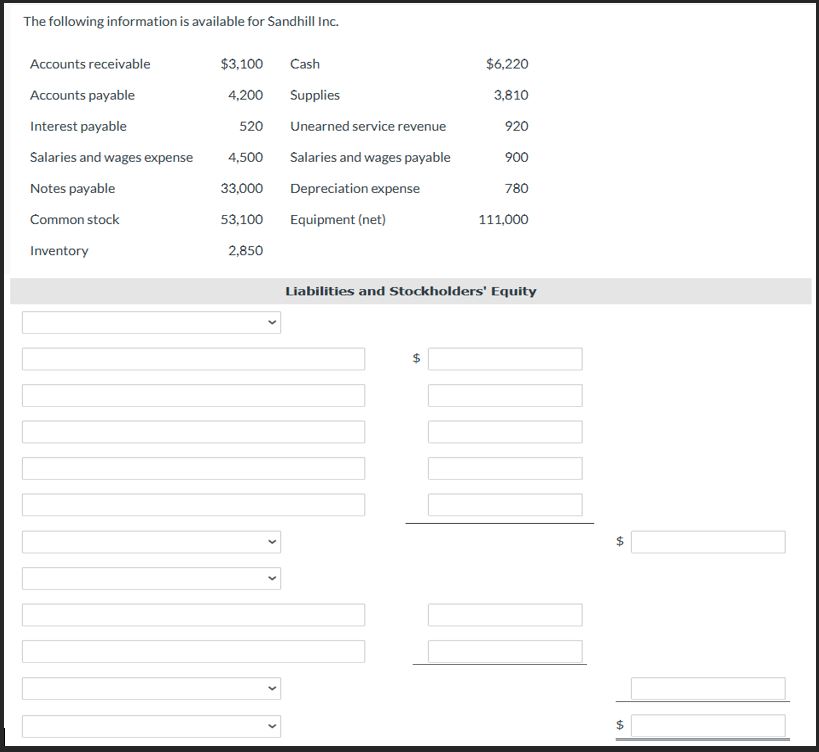Click the '2,850' amount
The image size is (819, 752).
click(x=245, y=251)
